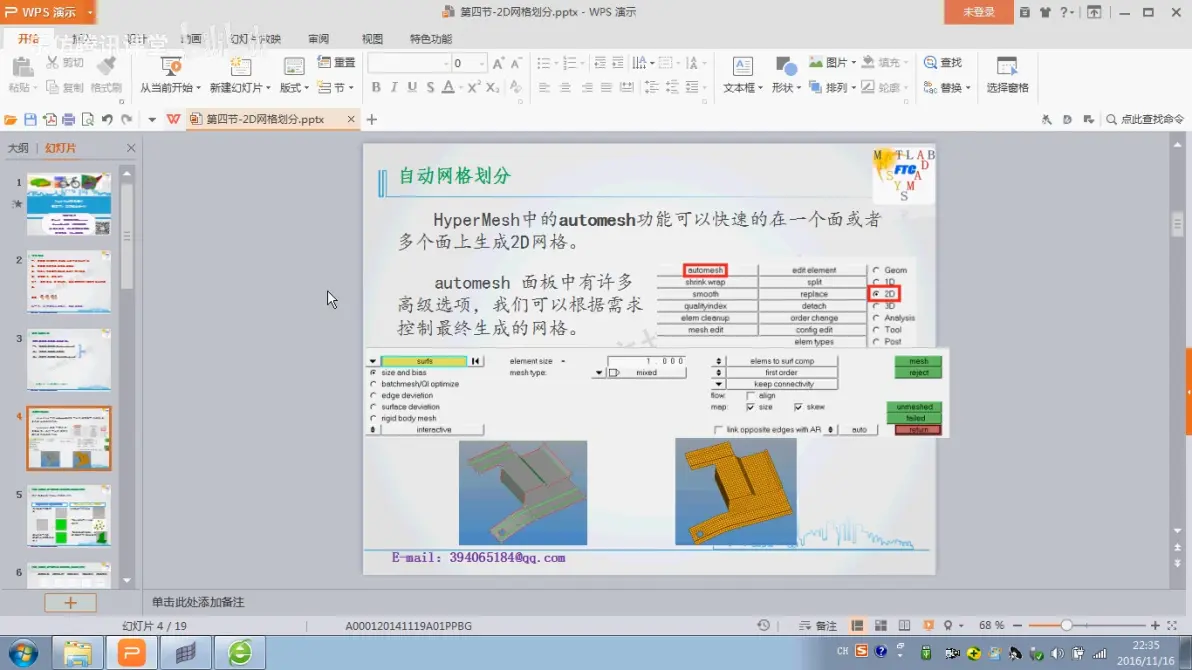The height and width of the screenshot is (670, 1192).
Task: Click the Paste clipboard icon
Action: 22,68
